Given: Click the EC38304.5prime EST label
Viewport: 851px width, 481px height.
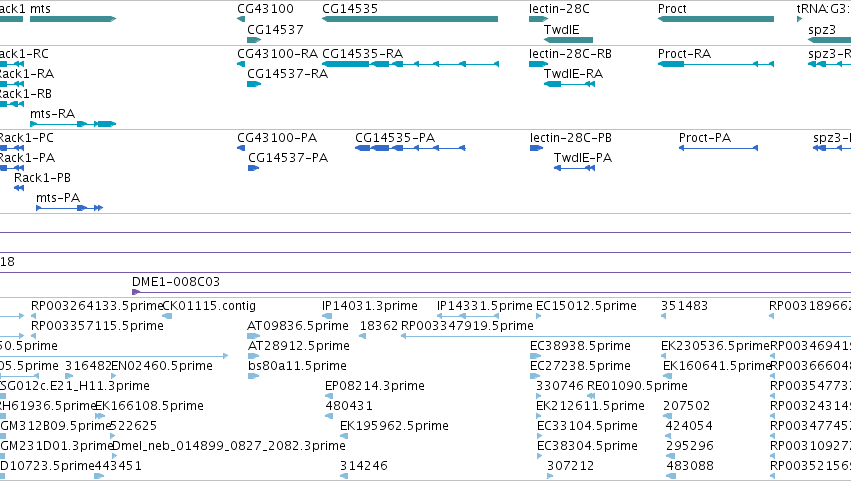Looking at the screenshot, I should (x=587, y=446).
